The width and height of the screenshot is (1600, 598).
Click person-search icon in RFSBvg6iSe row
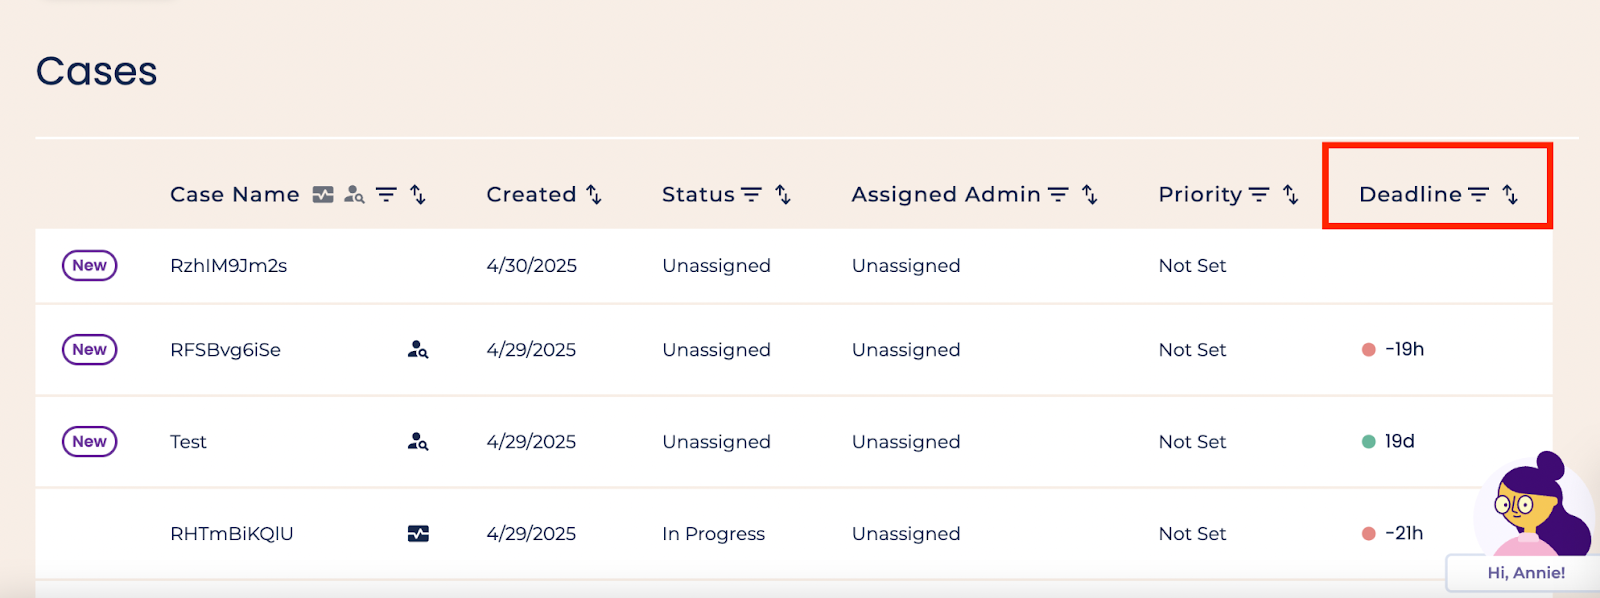pos(418,350)
